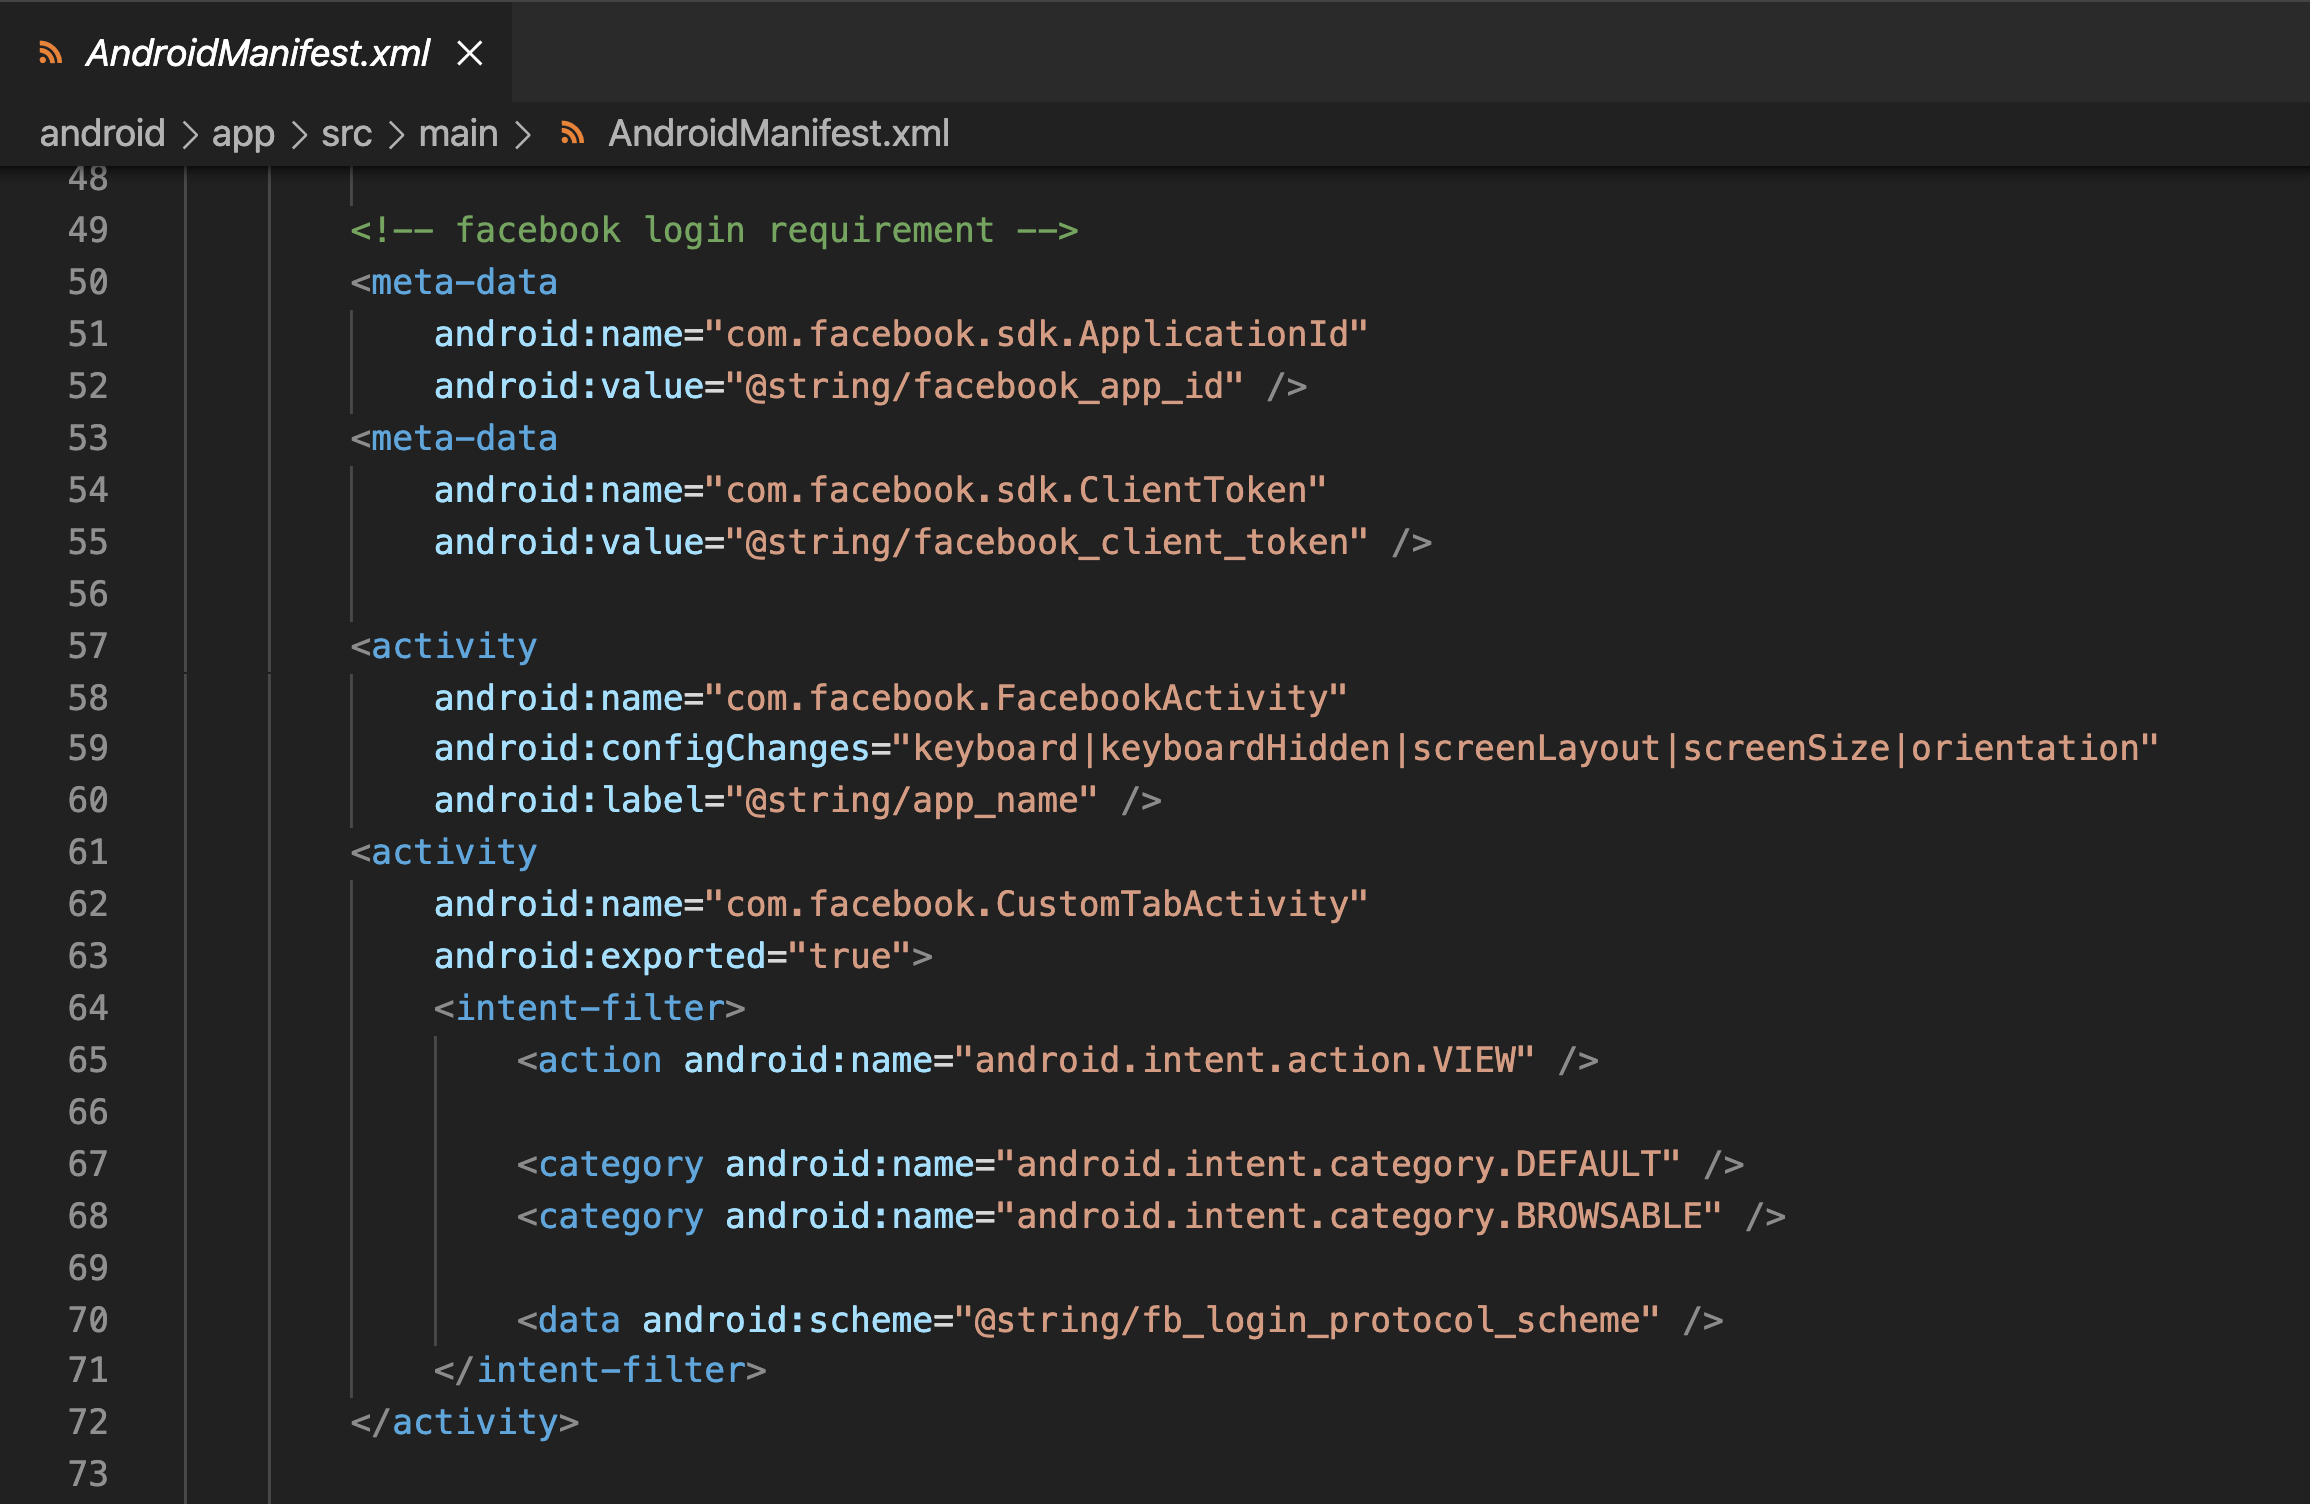Open the main breadcrumb segment
The image size is (2310, 1504).
click(x=458, y=133)
